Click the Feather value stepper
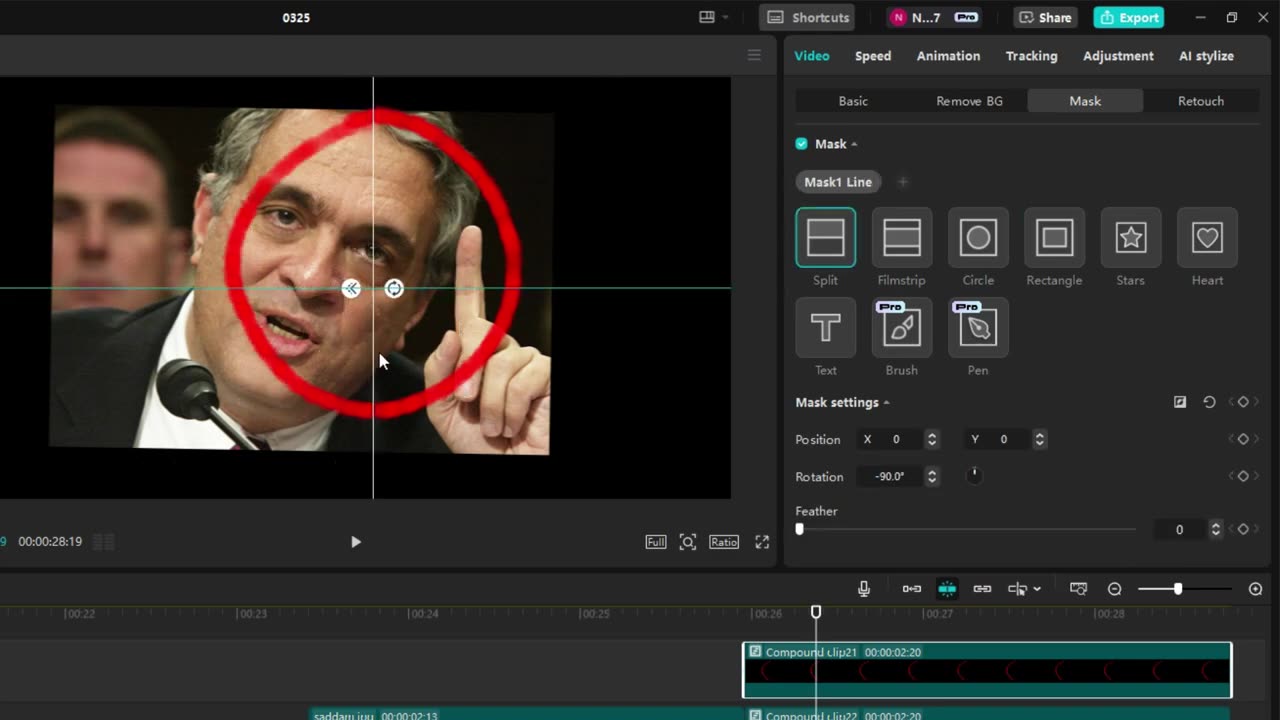This screenshot has width=1280, height=720. 1216,529
